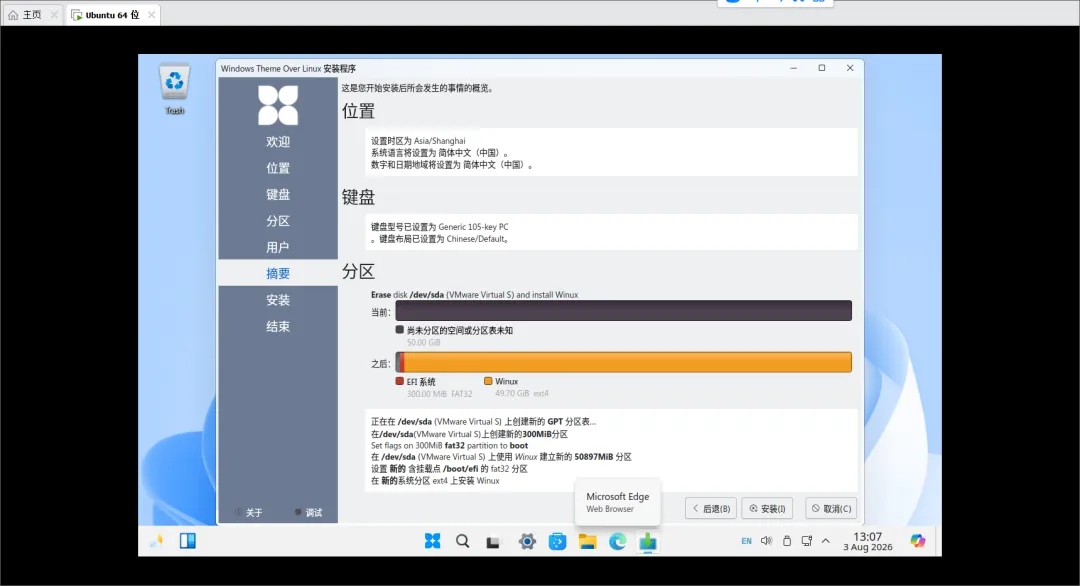Click the Winux logo in the installer sidebar
Image resolution: width=1080 pixels, height=586 pixels.
pos(278,105)
